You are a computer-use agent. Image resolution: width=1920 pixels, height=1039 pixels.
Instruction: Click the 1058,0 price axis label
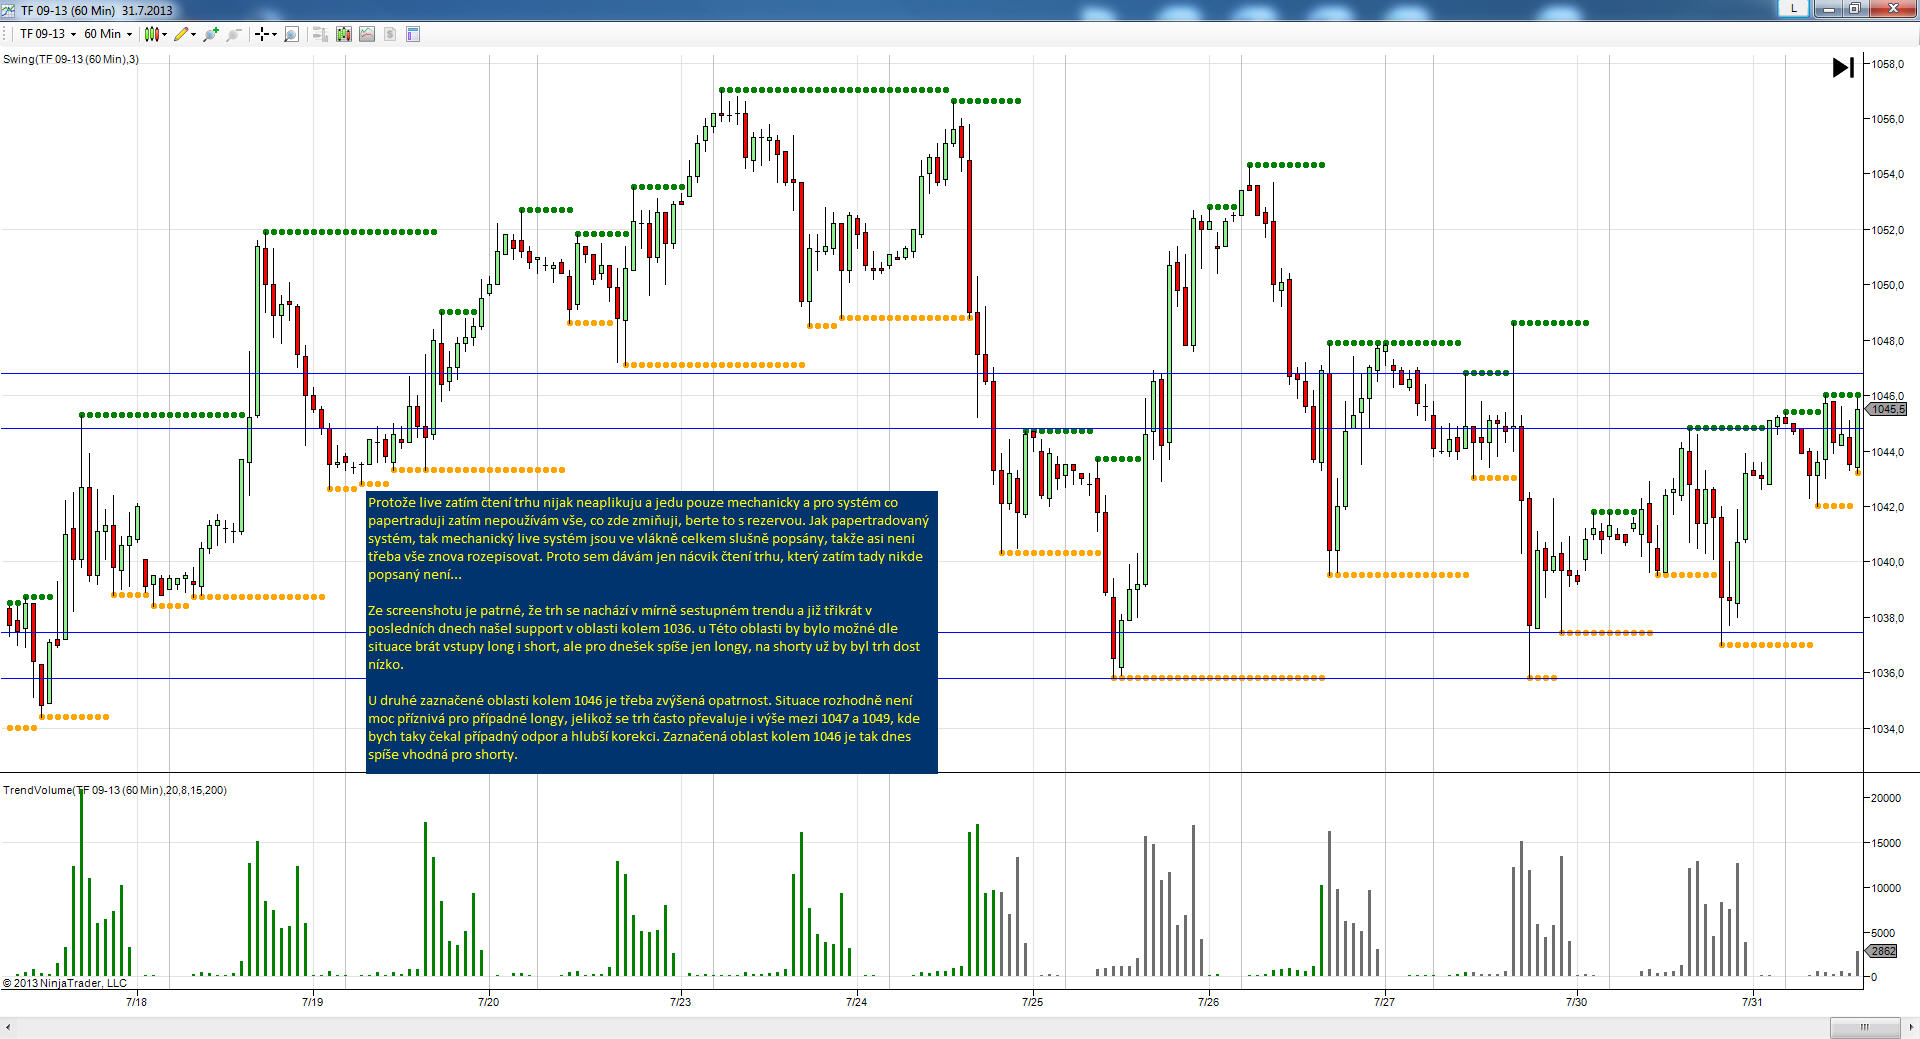[x=1888, y=64]
